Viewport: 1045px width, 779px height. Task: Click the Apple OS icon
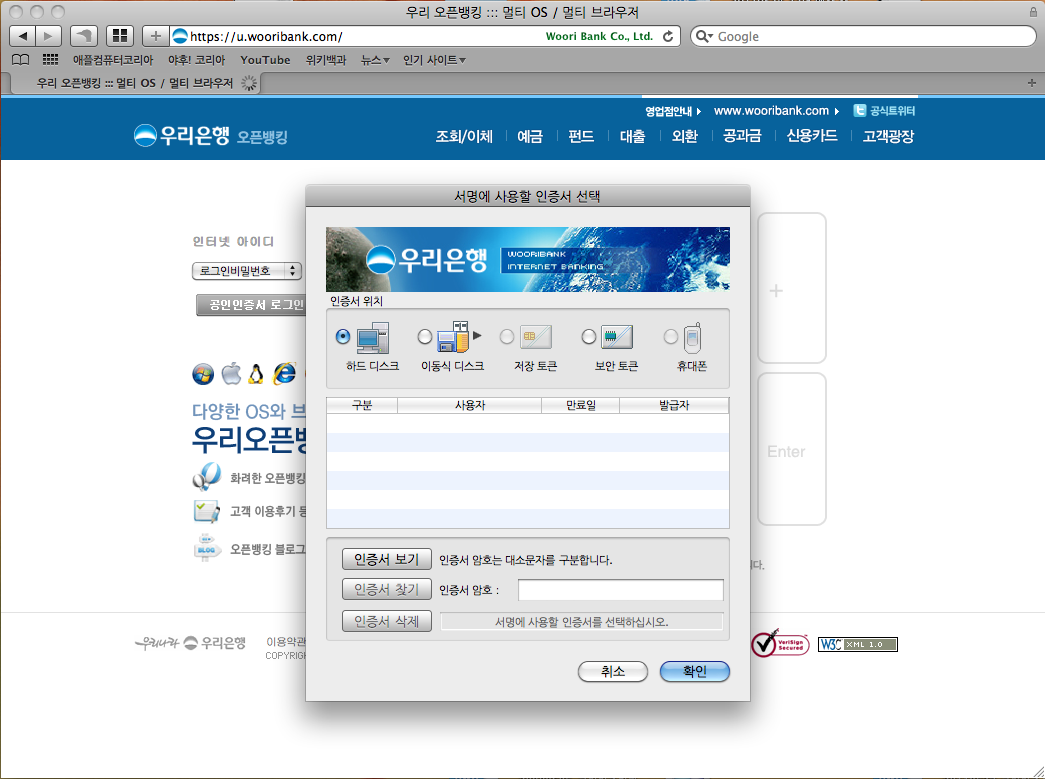231,373
